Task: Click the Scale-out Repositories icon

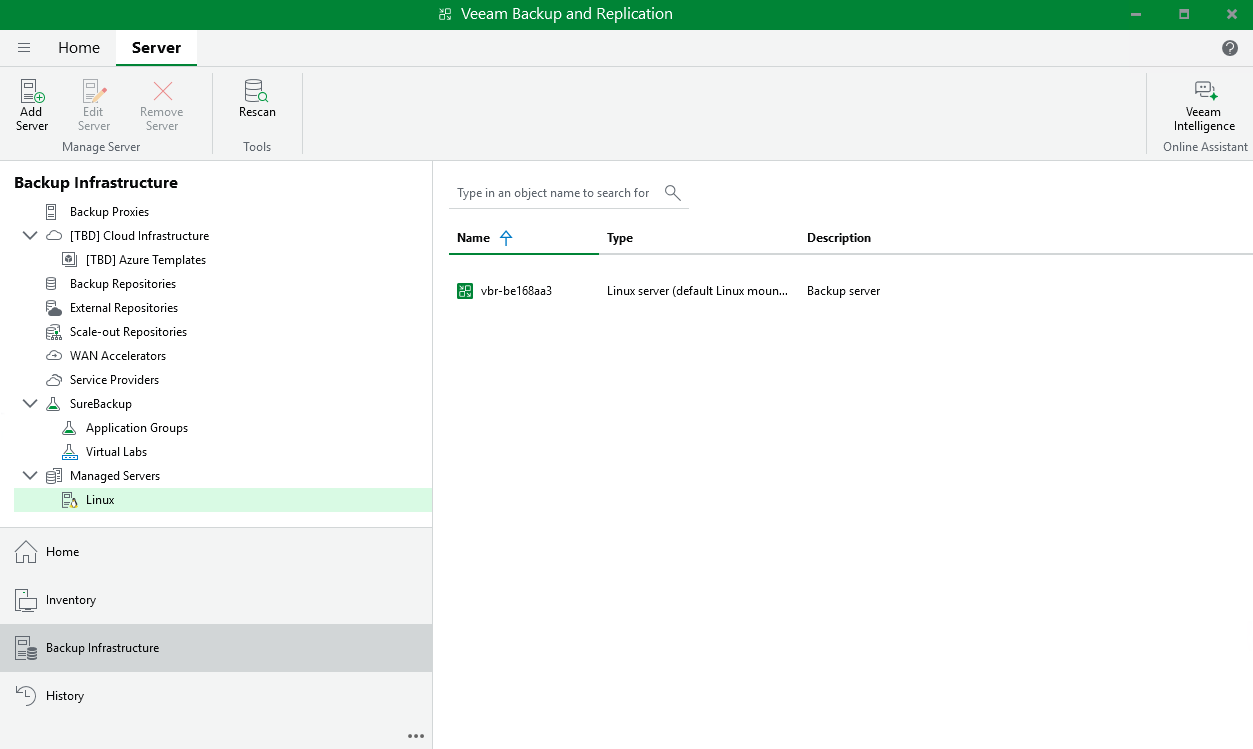Action: pos(53,332)
